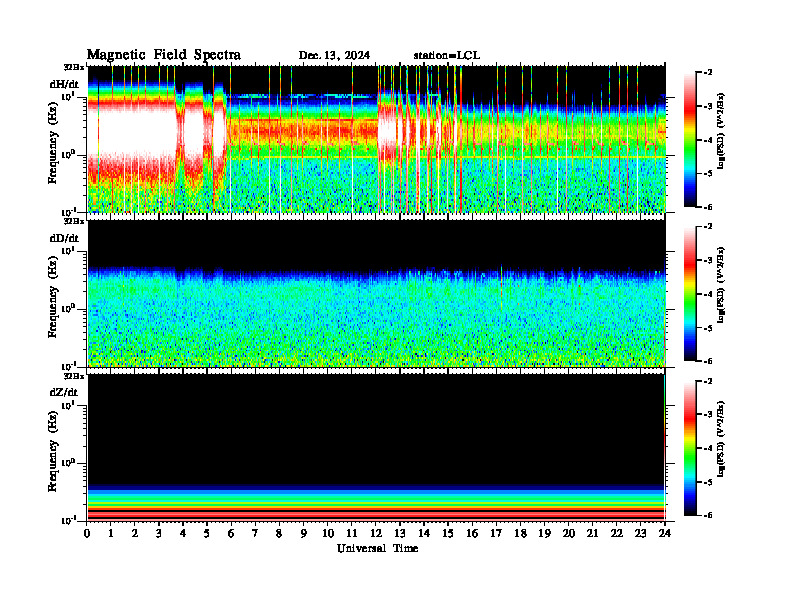Select the dH/dt panel color scale bar
792x612 pixels.
[x=690, y=140]
